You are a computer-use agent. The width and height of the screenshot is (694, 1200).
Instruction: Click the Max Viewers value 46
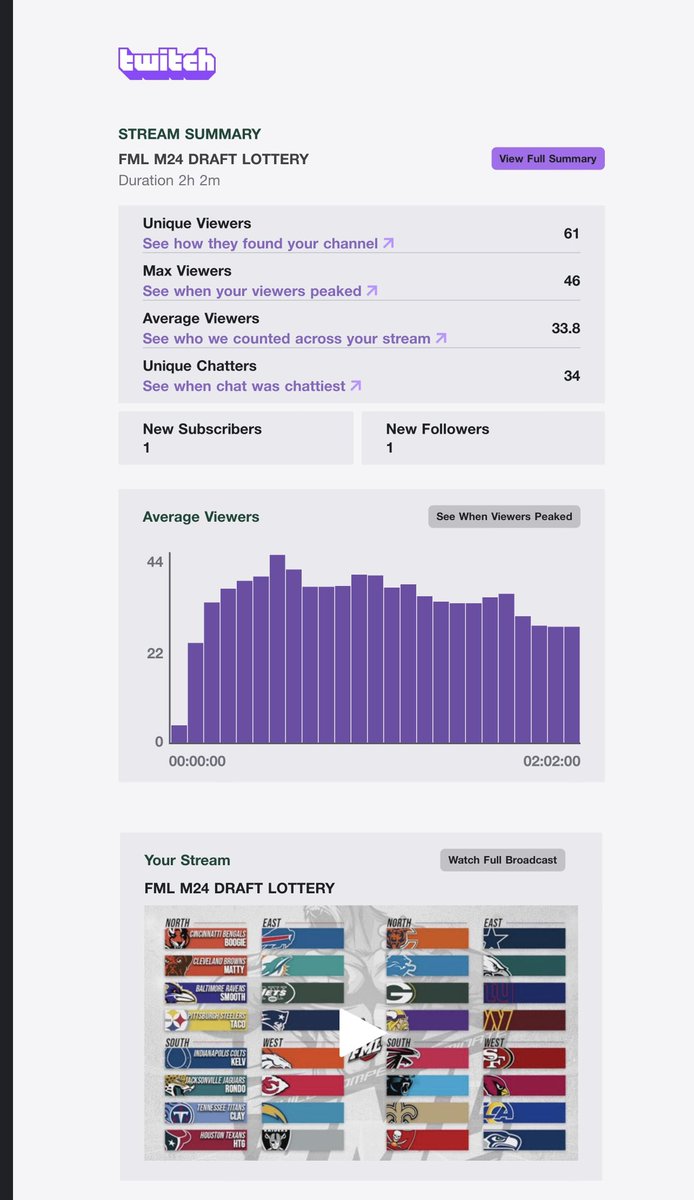(571, 281)
